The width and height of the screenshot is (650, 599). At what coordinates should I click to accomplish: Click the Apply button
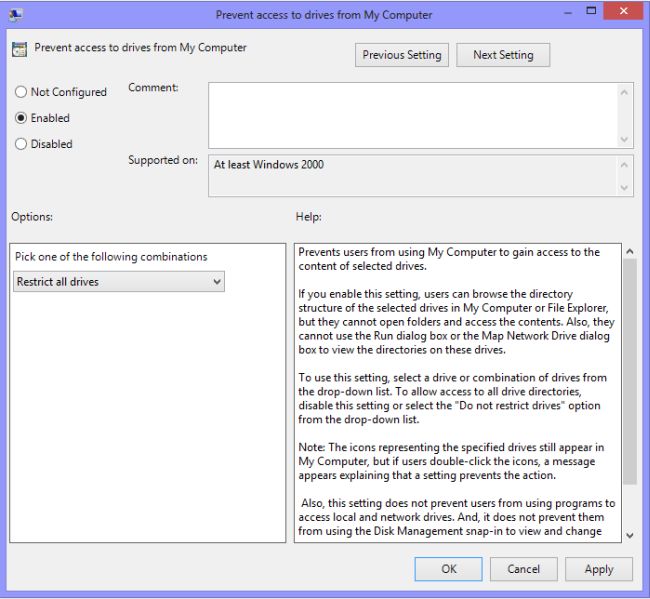click(599, 569)
